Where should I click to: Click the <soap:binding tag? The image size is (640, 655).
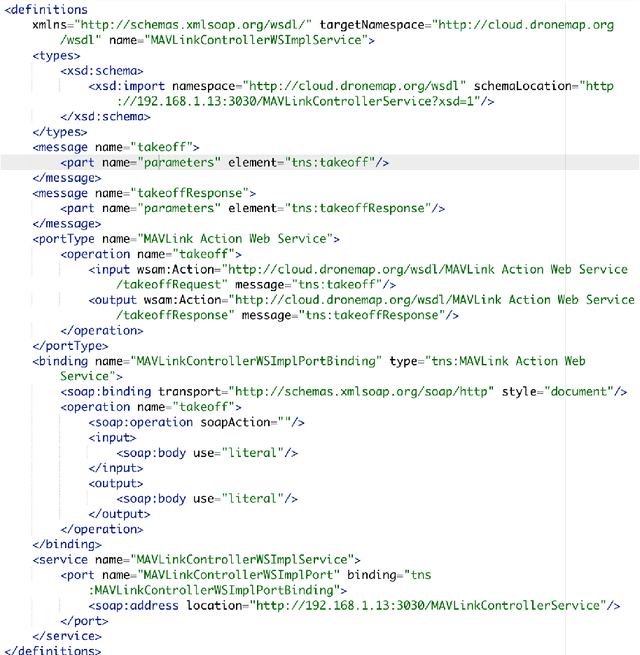coord(106,391)
